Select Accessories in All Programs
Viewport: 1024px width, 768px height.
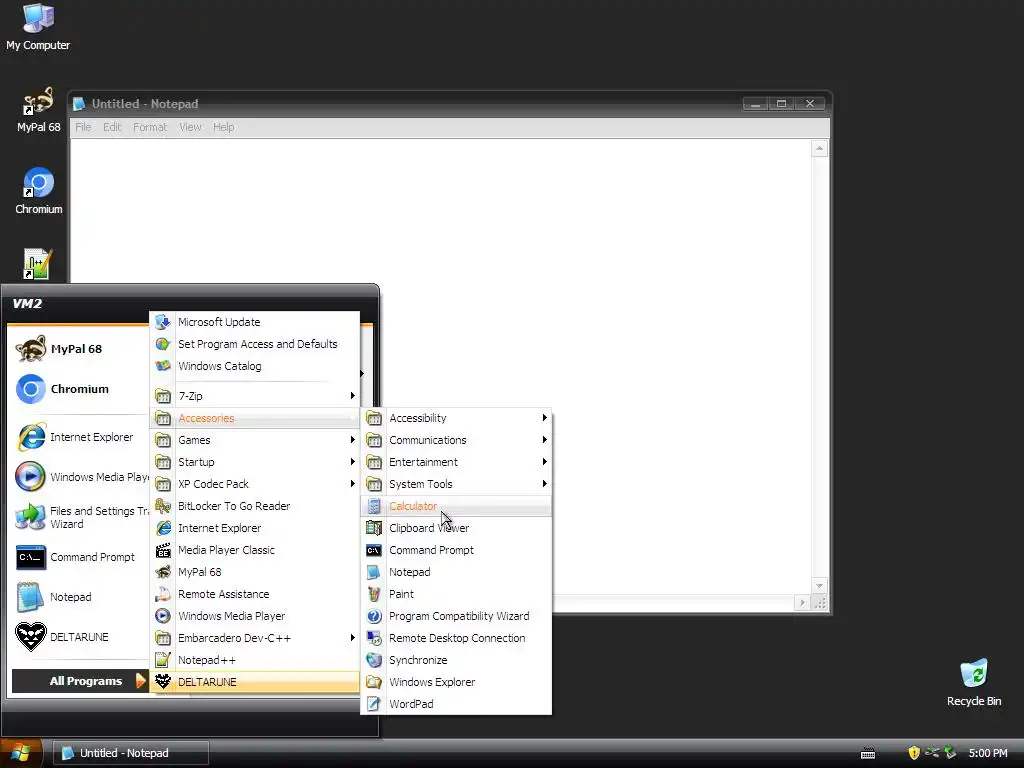[255, 418]
